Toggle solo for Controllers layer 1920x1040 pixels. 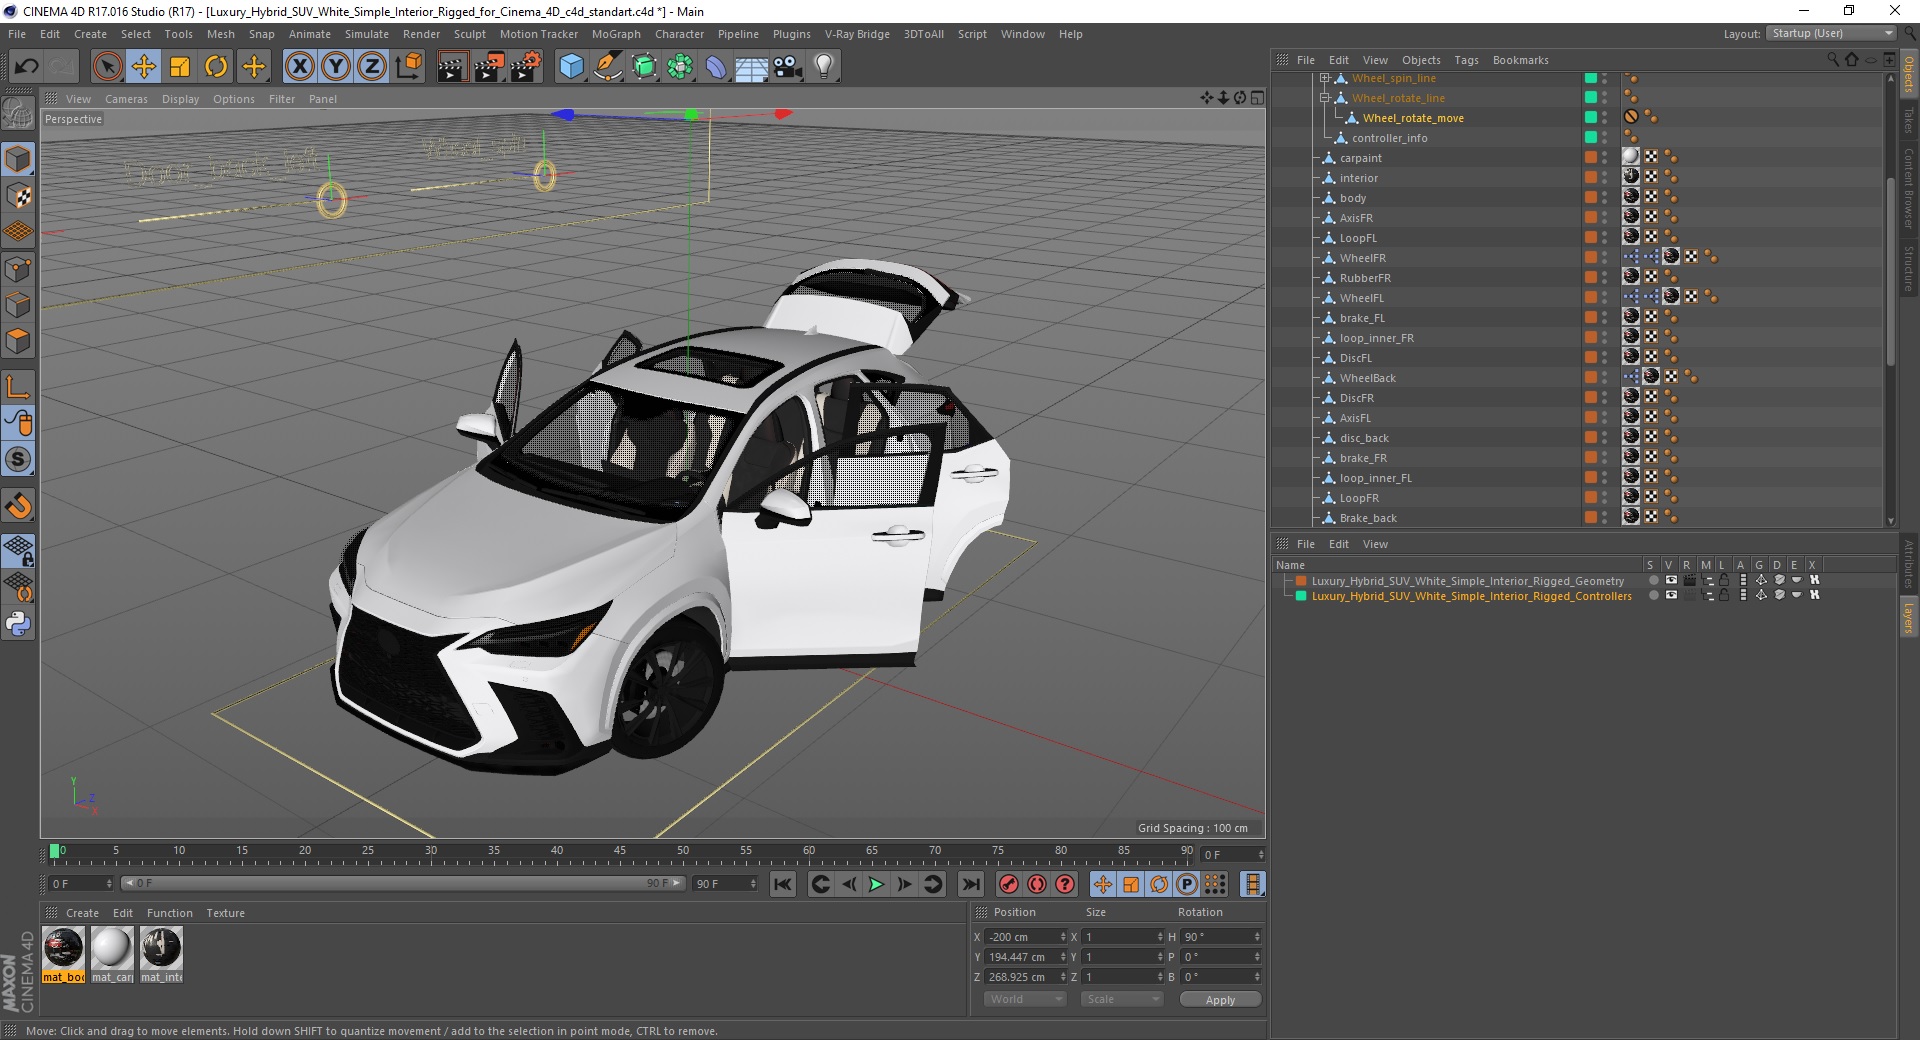(1654, 595)
